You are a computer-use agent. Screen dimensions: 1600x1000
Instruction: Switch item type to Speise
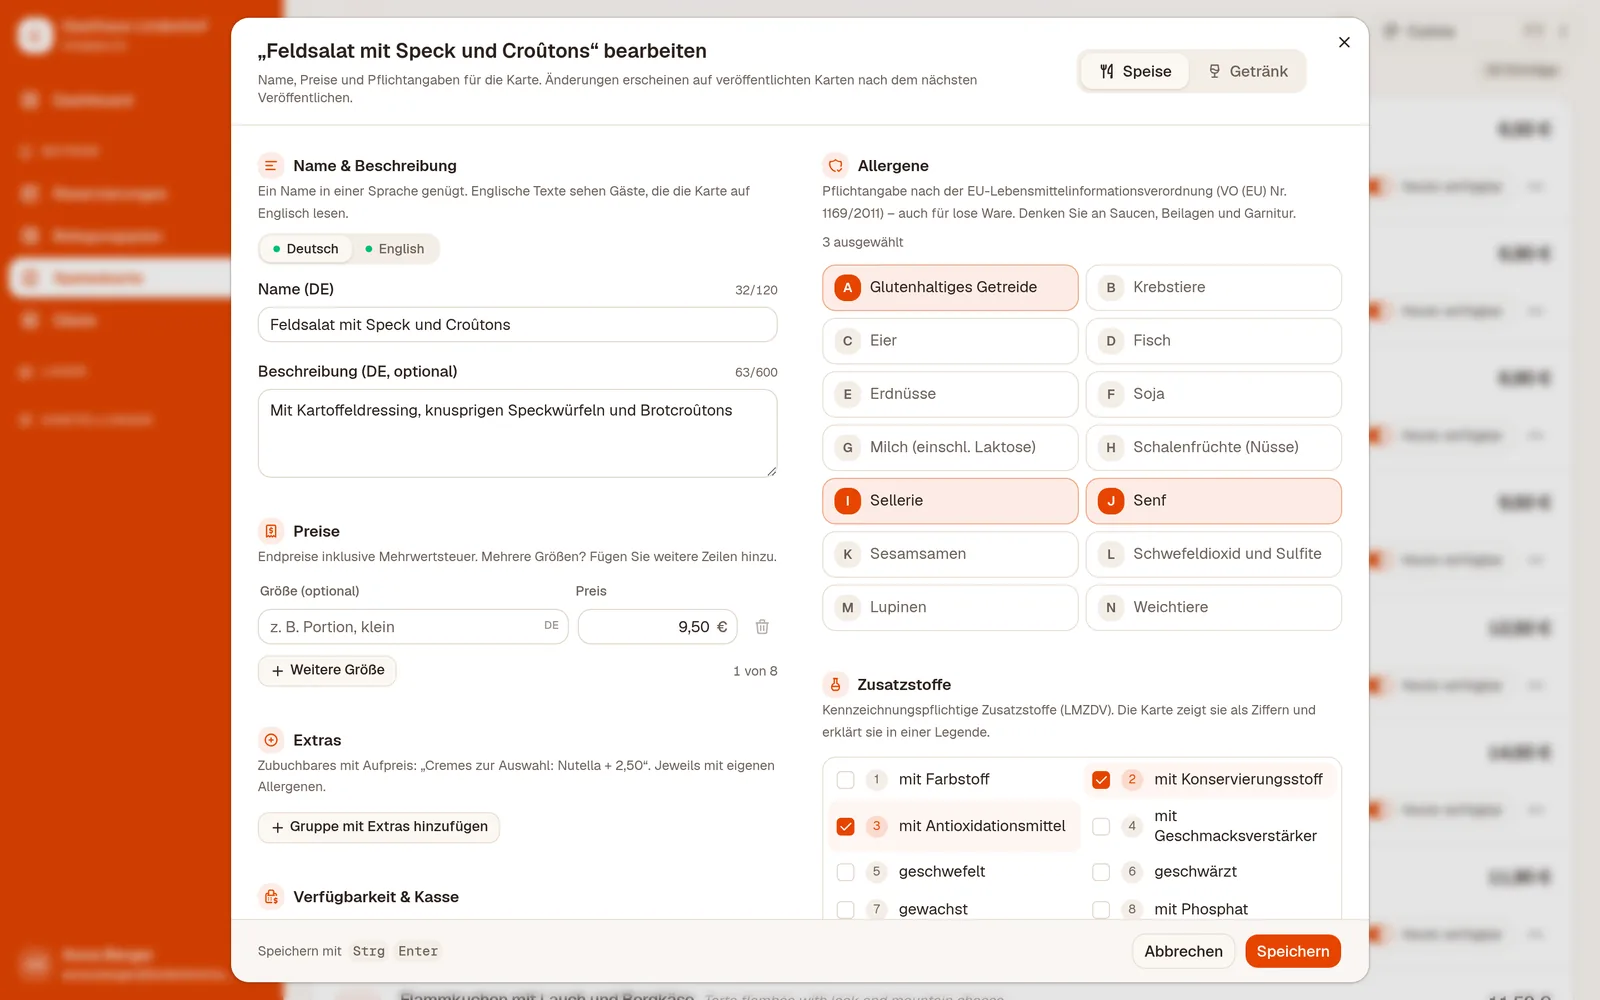[x=1135, y=71]
